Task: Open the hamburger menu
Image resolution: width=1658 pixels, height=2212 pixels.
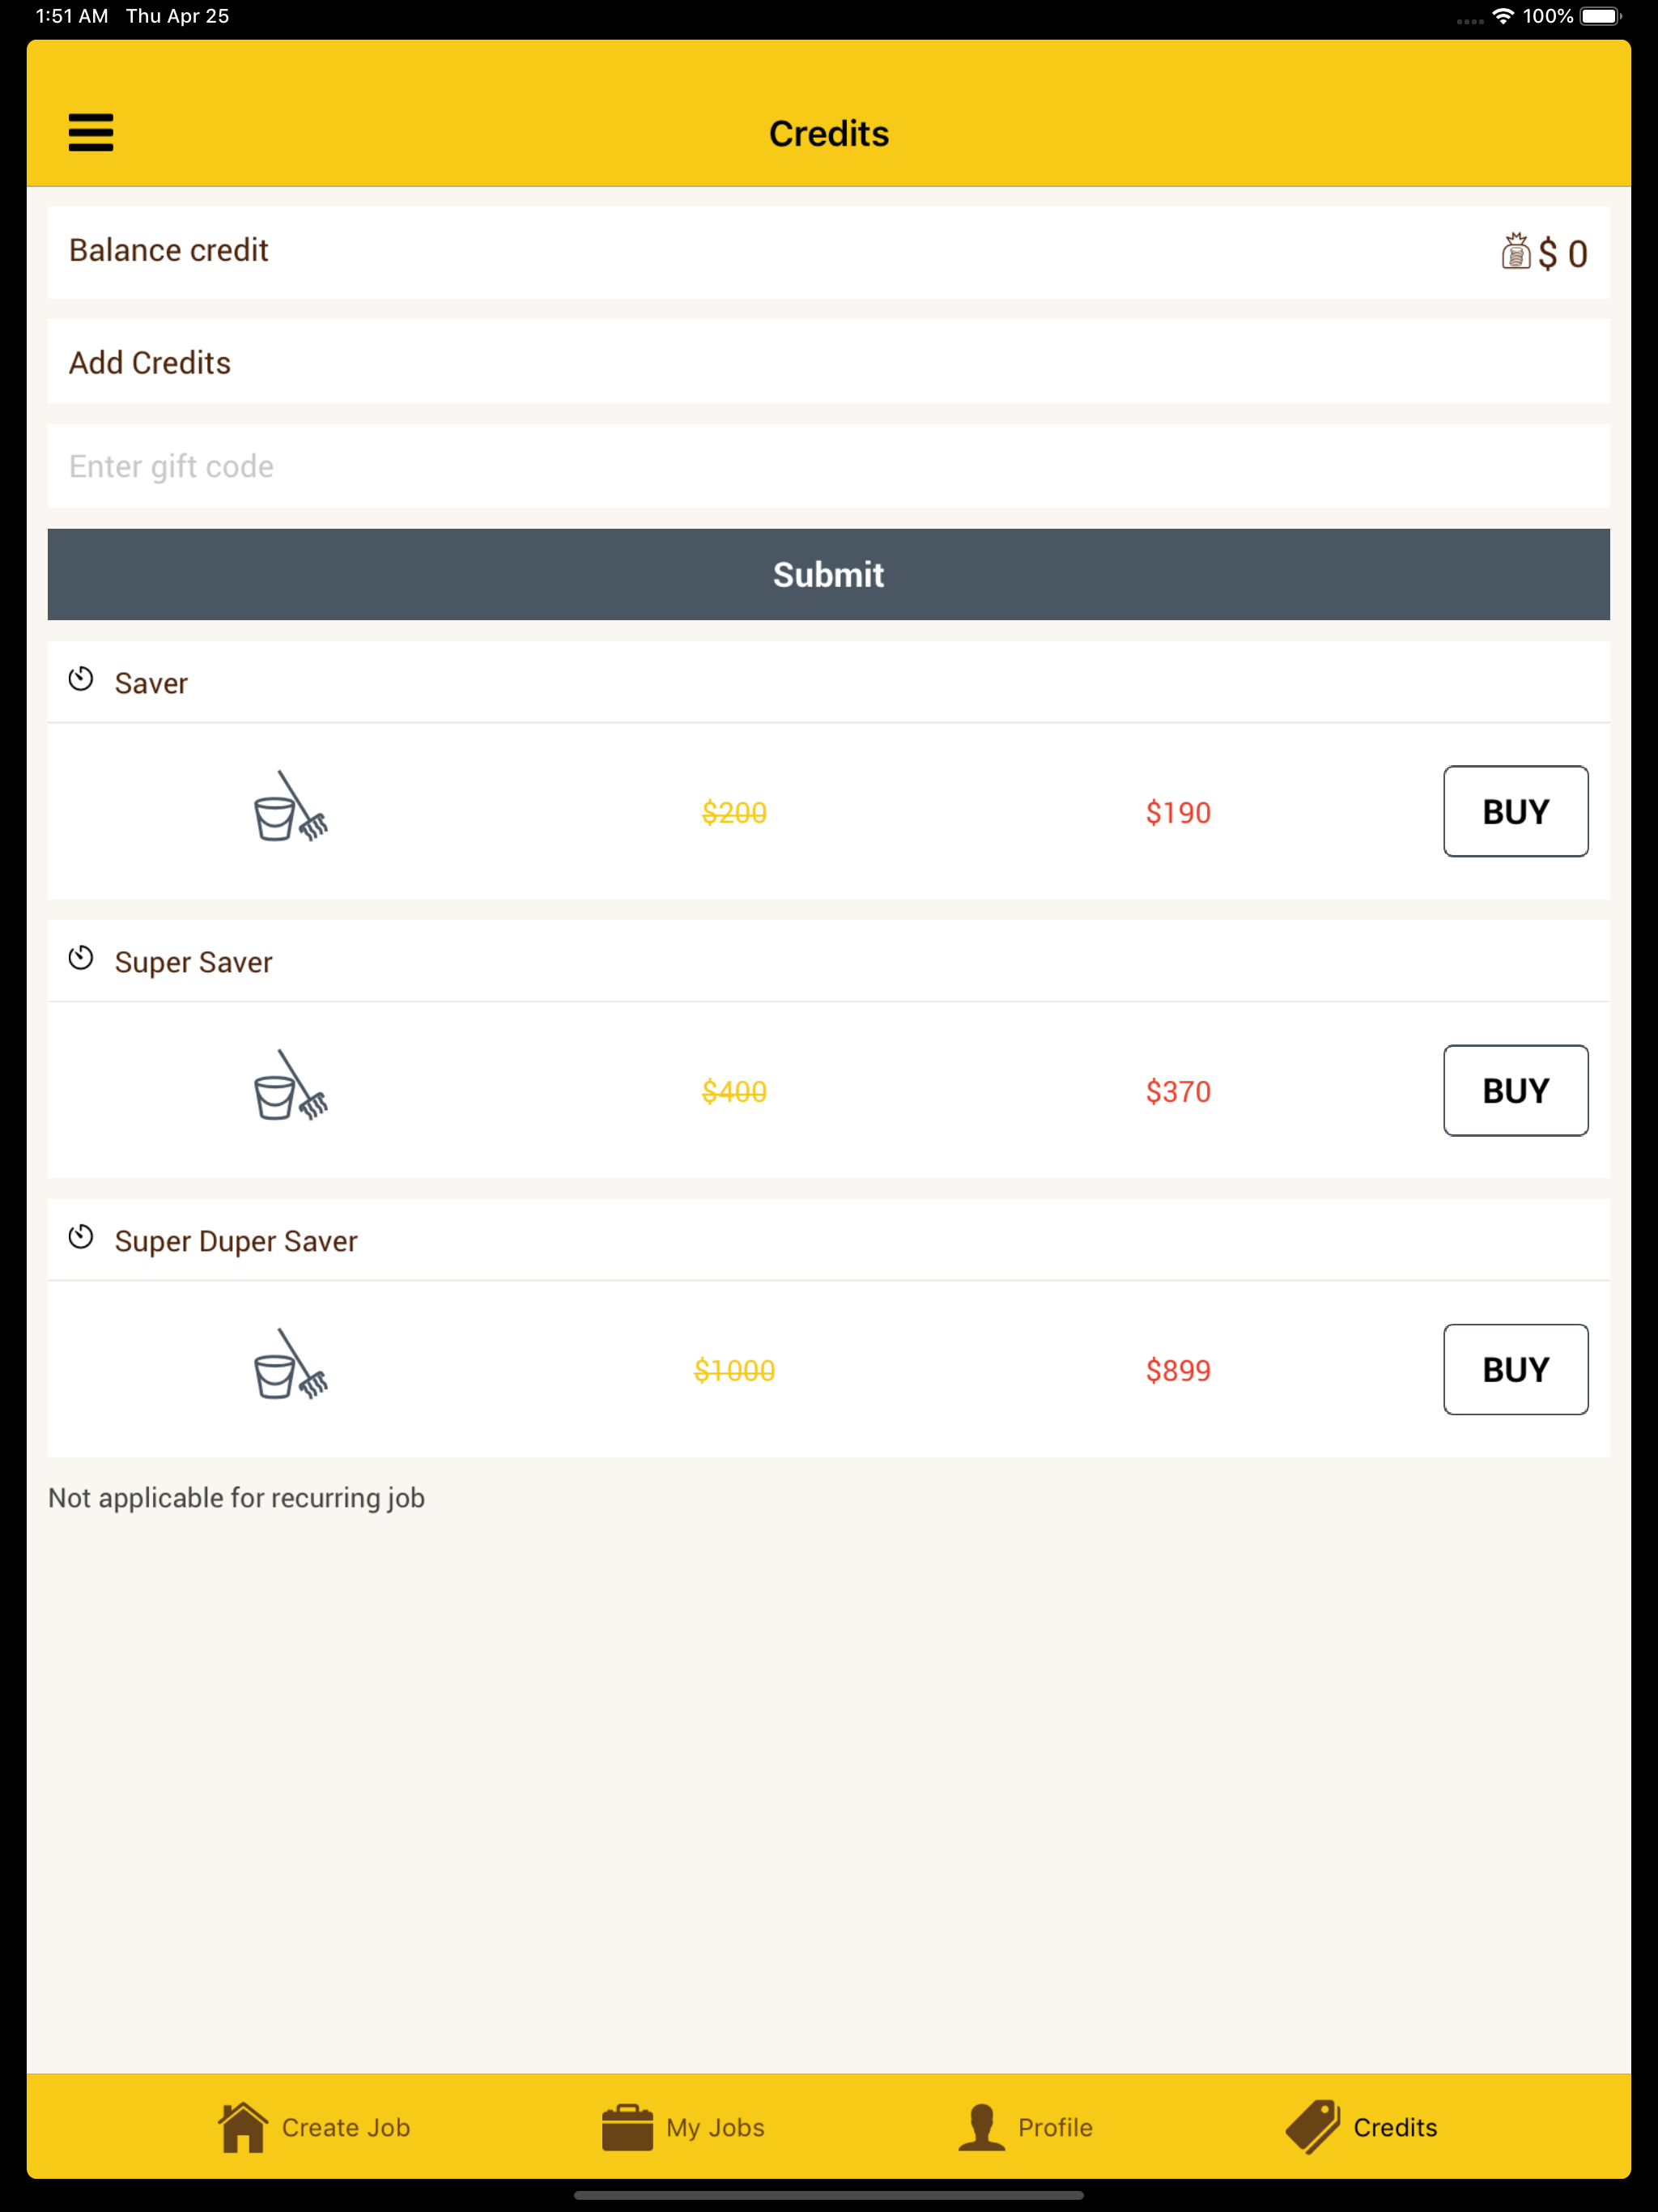Action: tap(90, 132)
